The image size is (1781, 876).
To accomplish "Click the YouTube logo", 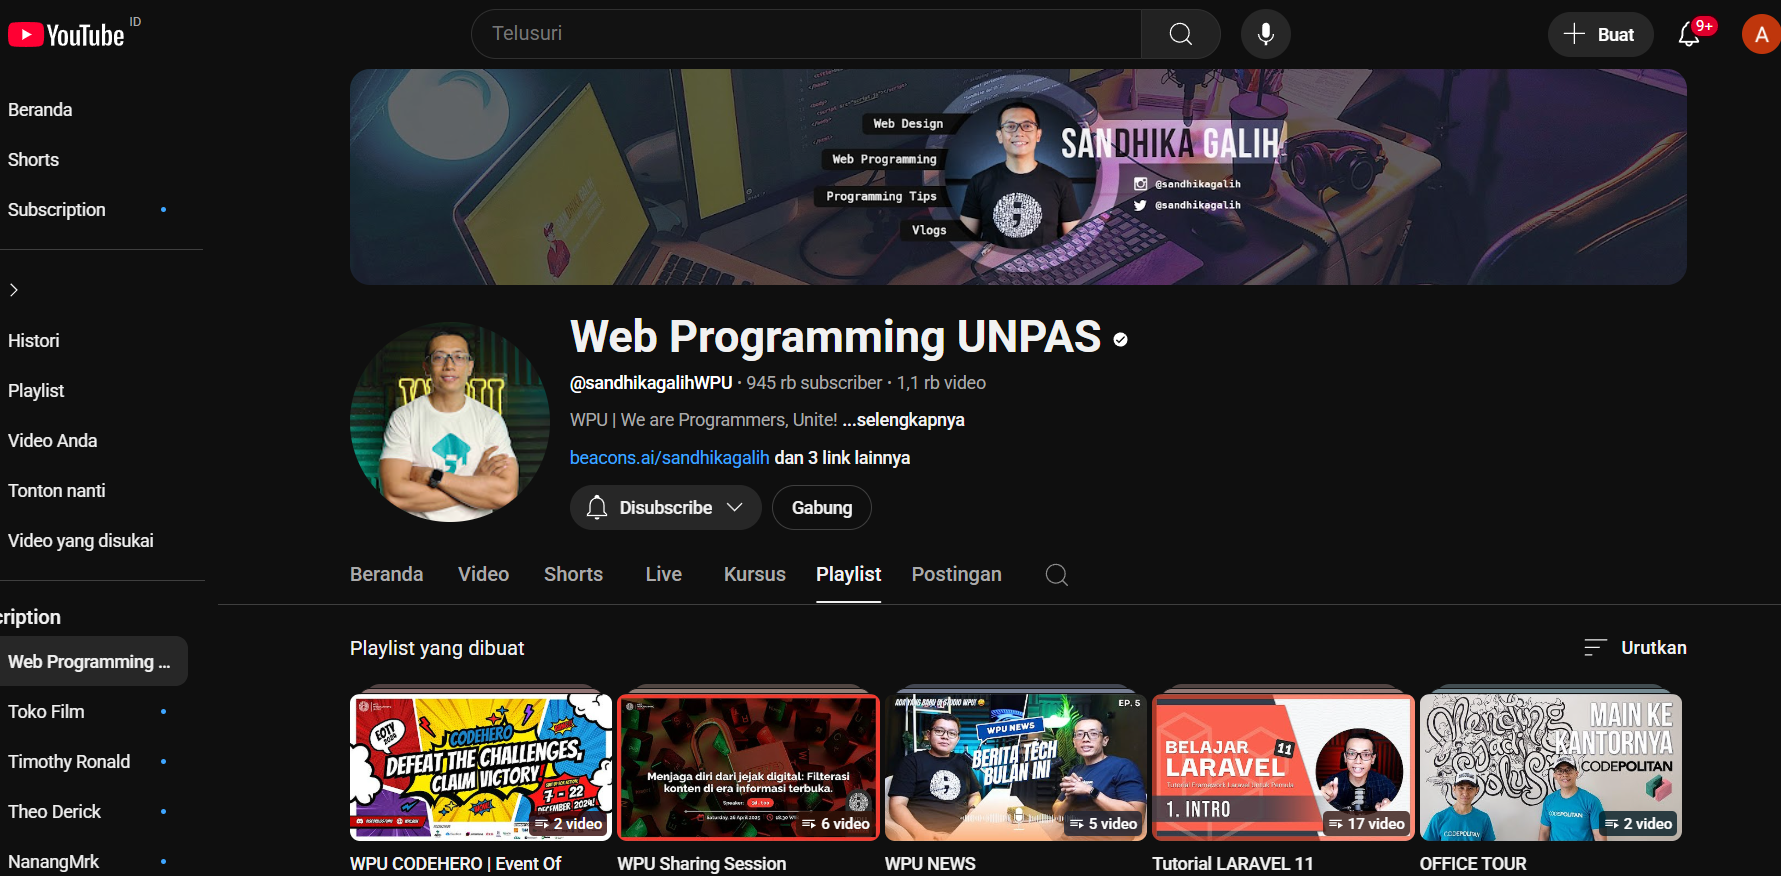I will [66, 35].
